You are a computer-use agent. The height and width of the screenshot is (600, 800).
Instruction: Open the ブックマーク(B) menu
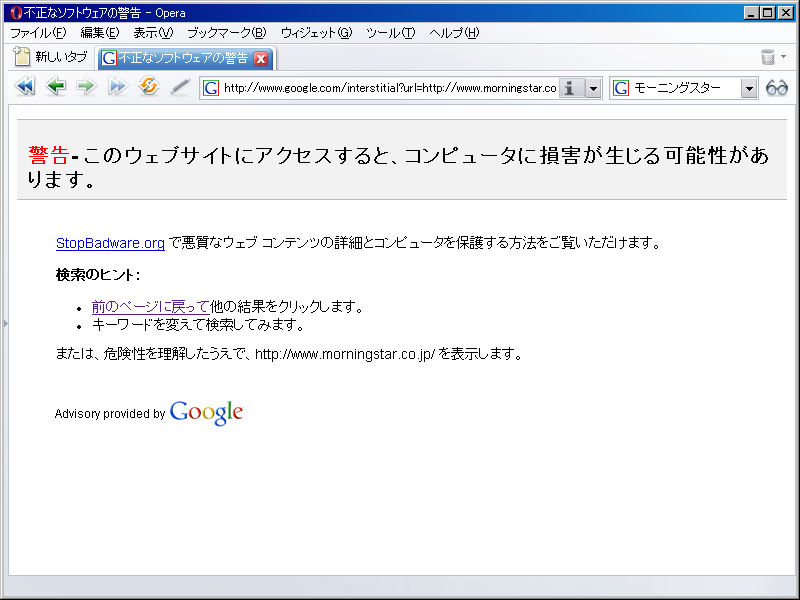[x=227, y=33]
